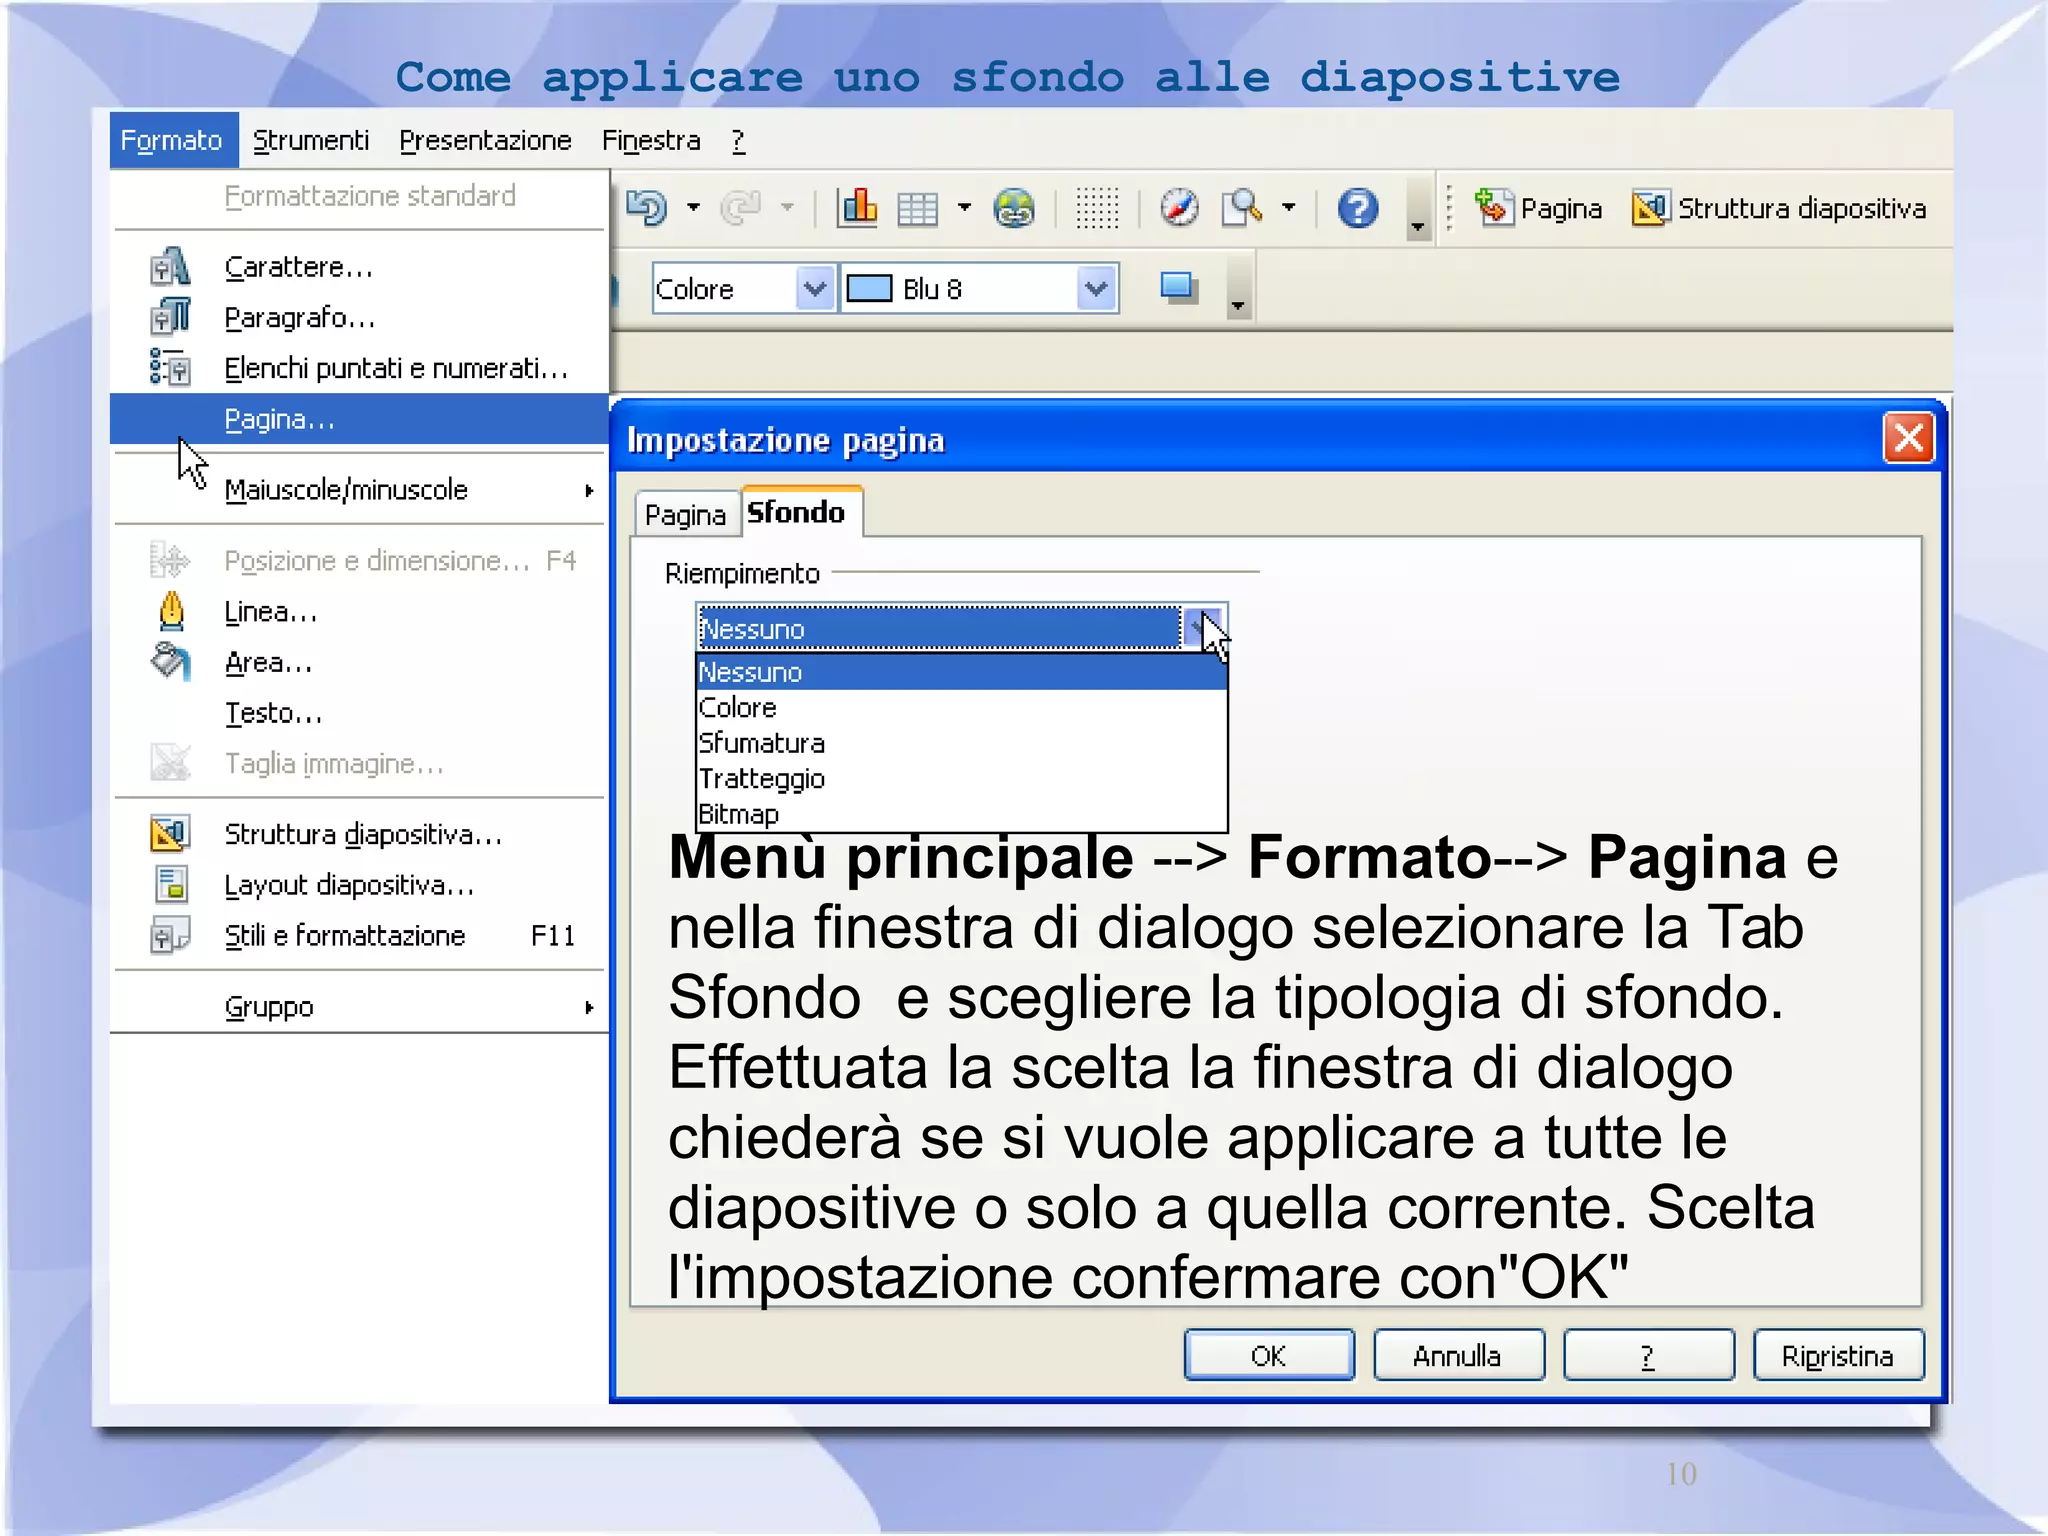Open Carattere... from Formato menu
2048x1536 pixels.
coord(358,267)
